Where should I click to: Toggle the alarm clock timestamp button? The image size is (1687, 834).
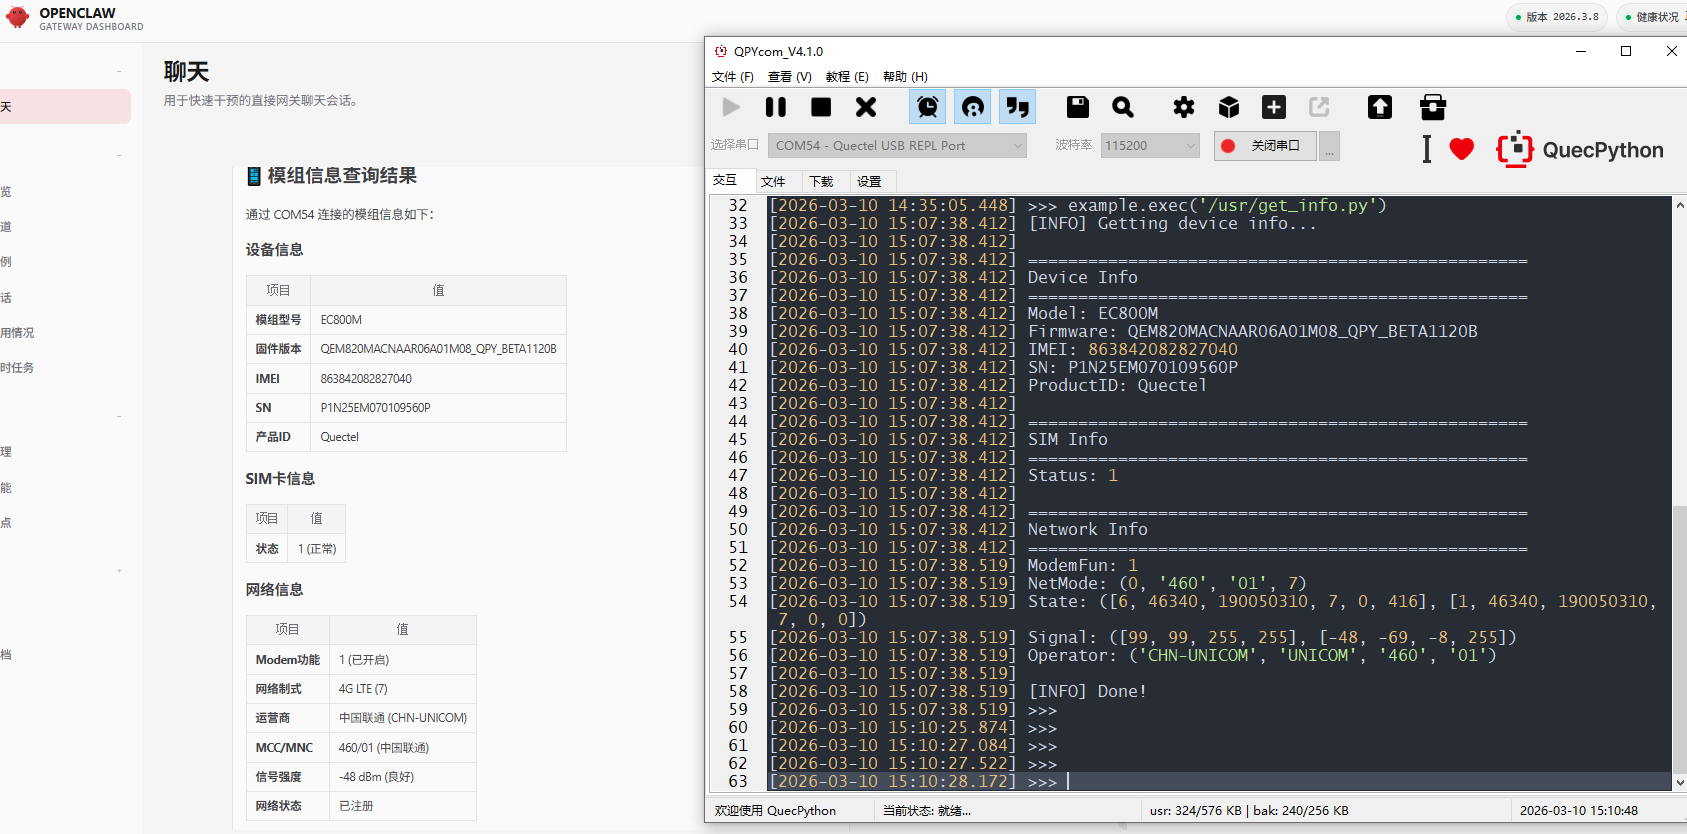tap(928, 107)
